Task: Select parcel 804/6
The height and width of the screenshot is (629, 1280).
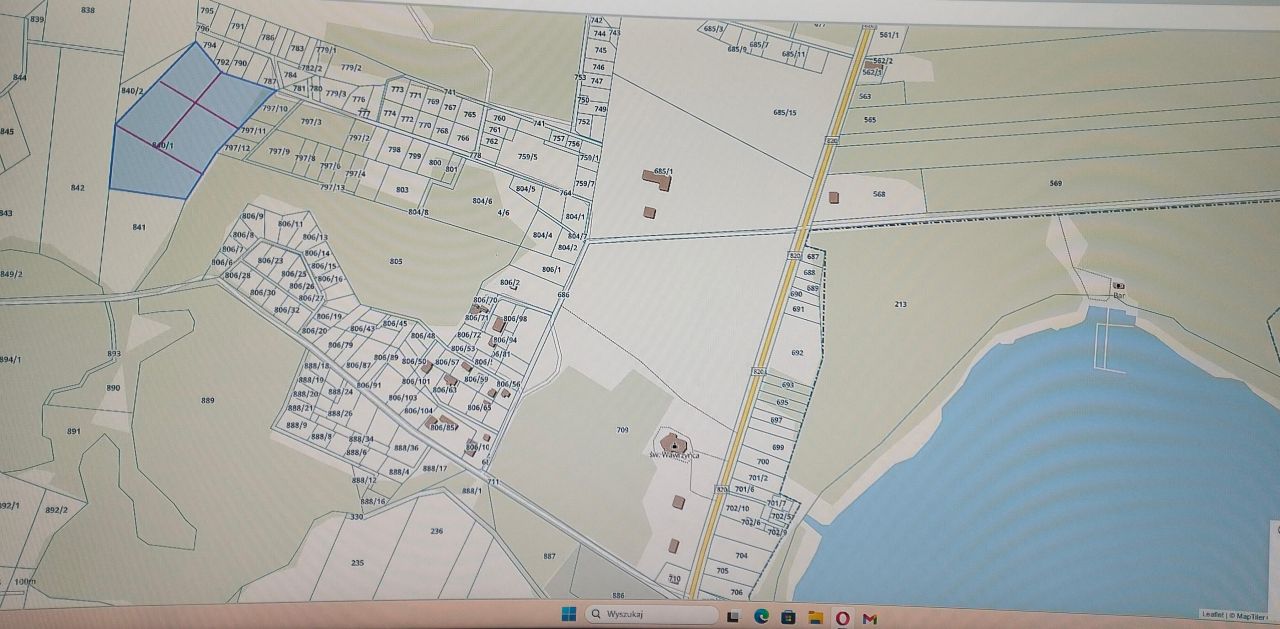Action: tap(482, 201)
